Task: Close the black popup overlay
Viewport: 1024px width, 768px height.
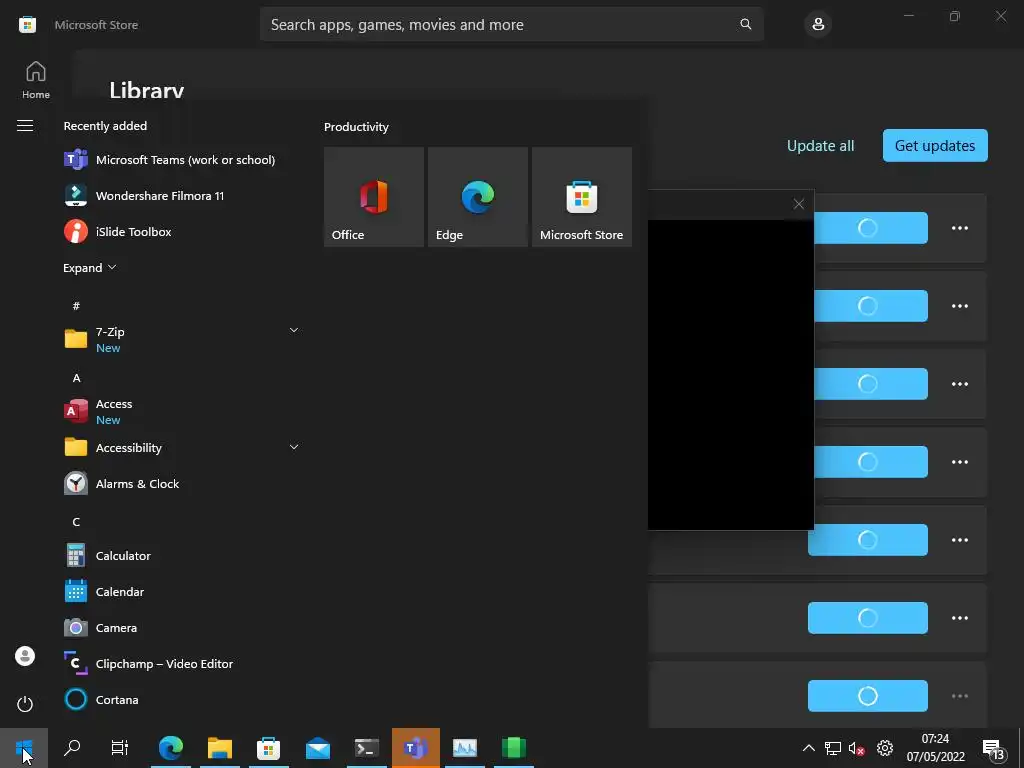Action: (798, 204)
